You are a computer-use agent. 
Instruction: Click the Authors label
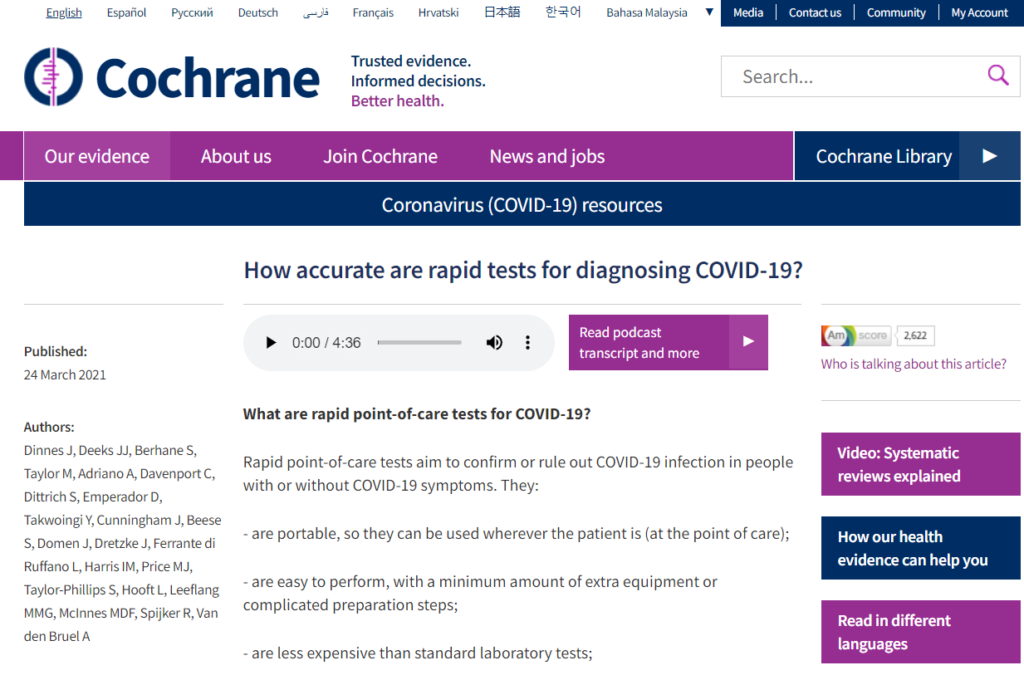tap(49, 427)
